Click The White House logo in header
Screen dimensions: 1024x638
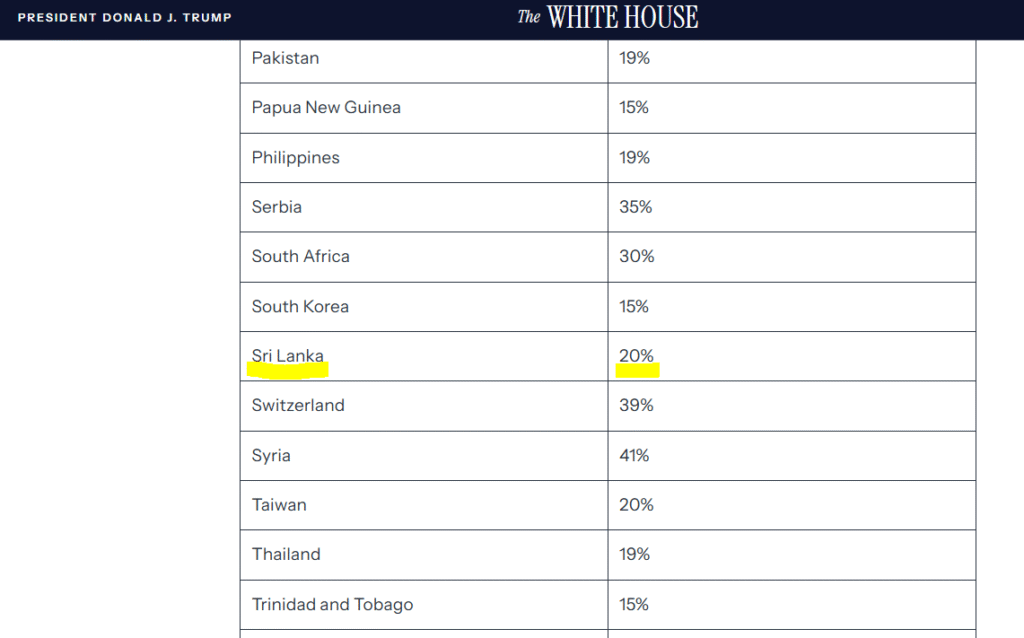(x=607, y=17)
